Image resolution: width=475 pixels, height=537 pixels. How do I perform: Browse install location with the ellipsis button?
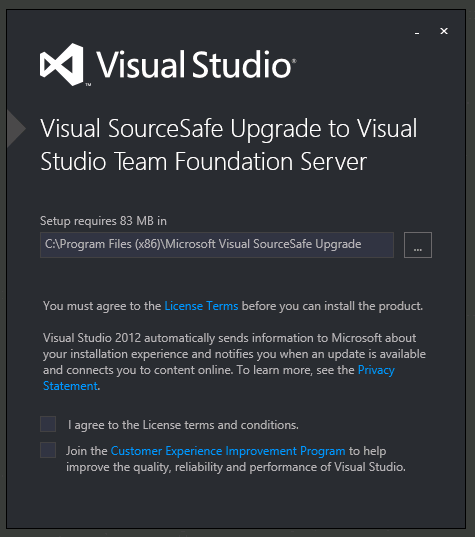pyautogui.click(x=418, y=245)
